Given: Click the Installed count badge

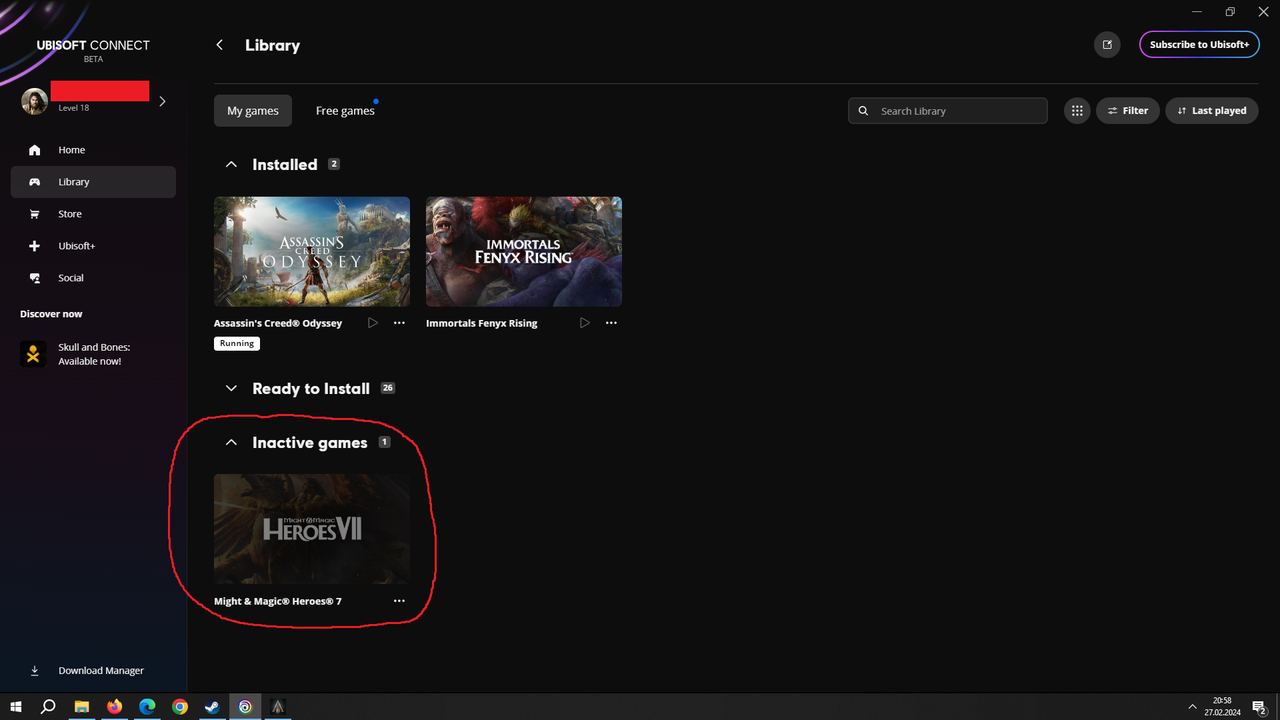Looking at the screenshot, I should coord(334,164).
